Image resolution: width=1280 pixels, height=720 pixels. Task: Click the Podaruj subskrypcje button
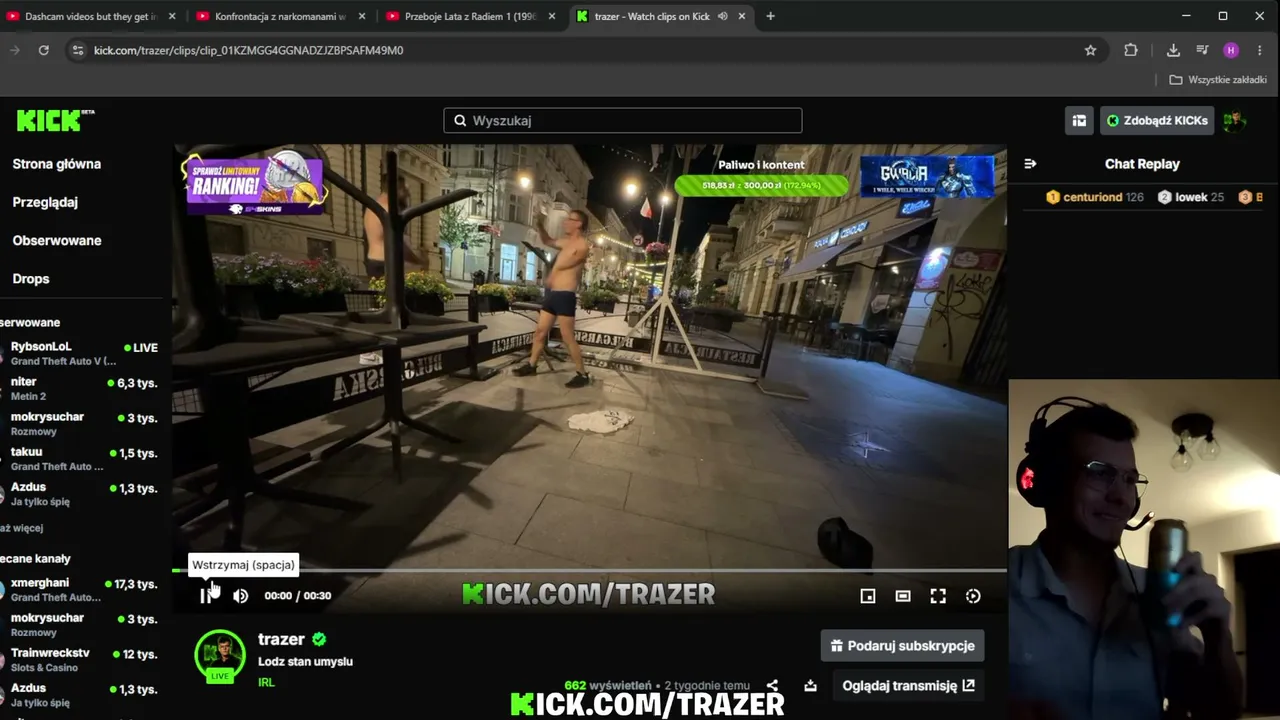pos(903,646)
